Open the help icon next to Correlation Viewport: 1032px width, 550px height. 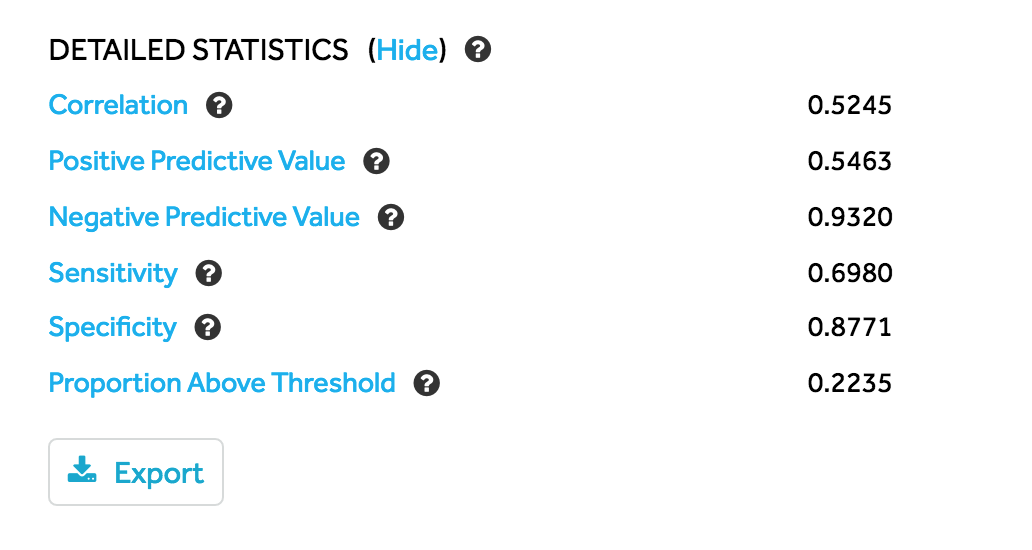pyautogui.click(x=219, y=105)
